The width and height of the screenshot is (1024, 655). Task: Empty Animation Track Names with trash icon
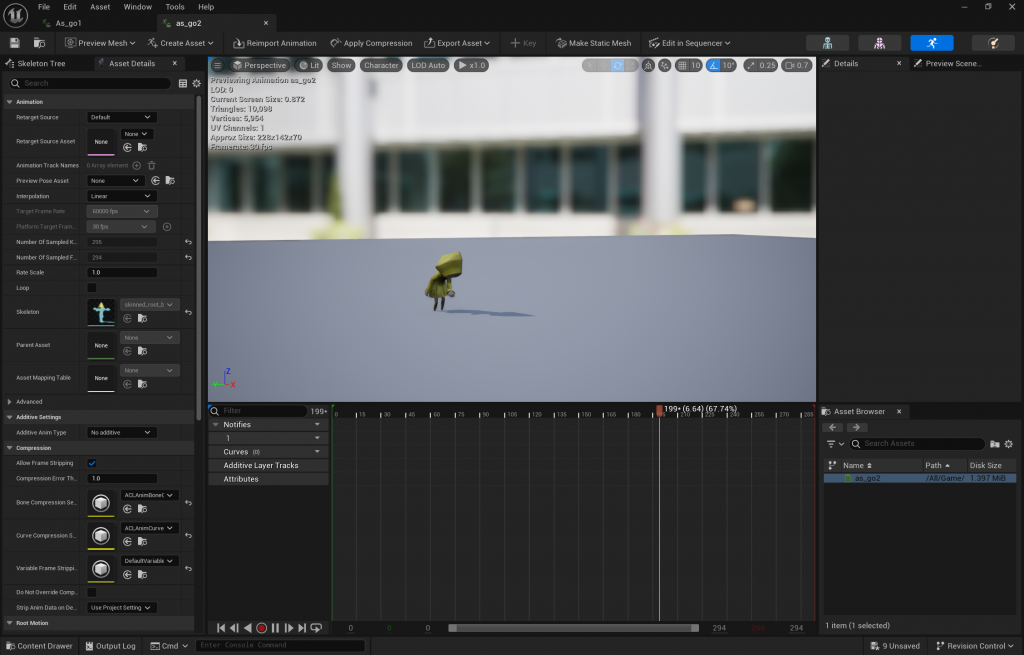coord(152,165)
